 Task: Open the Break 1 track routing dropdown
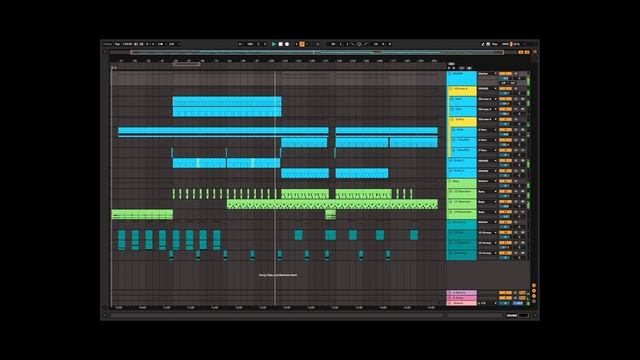coord(487,160)
